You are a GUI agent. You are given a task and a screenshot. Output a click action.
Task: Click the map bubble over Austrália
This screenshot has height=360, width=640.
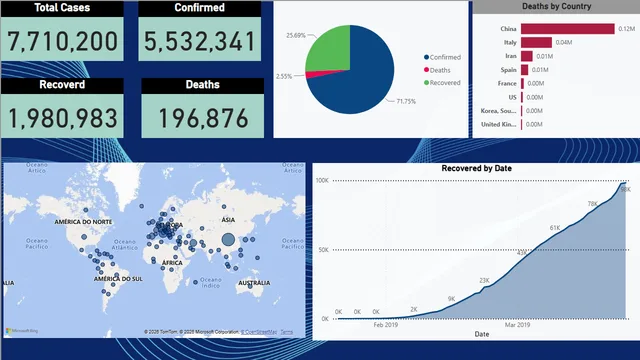point(250,286)
